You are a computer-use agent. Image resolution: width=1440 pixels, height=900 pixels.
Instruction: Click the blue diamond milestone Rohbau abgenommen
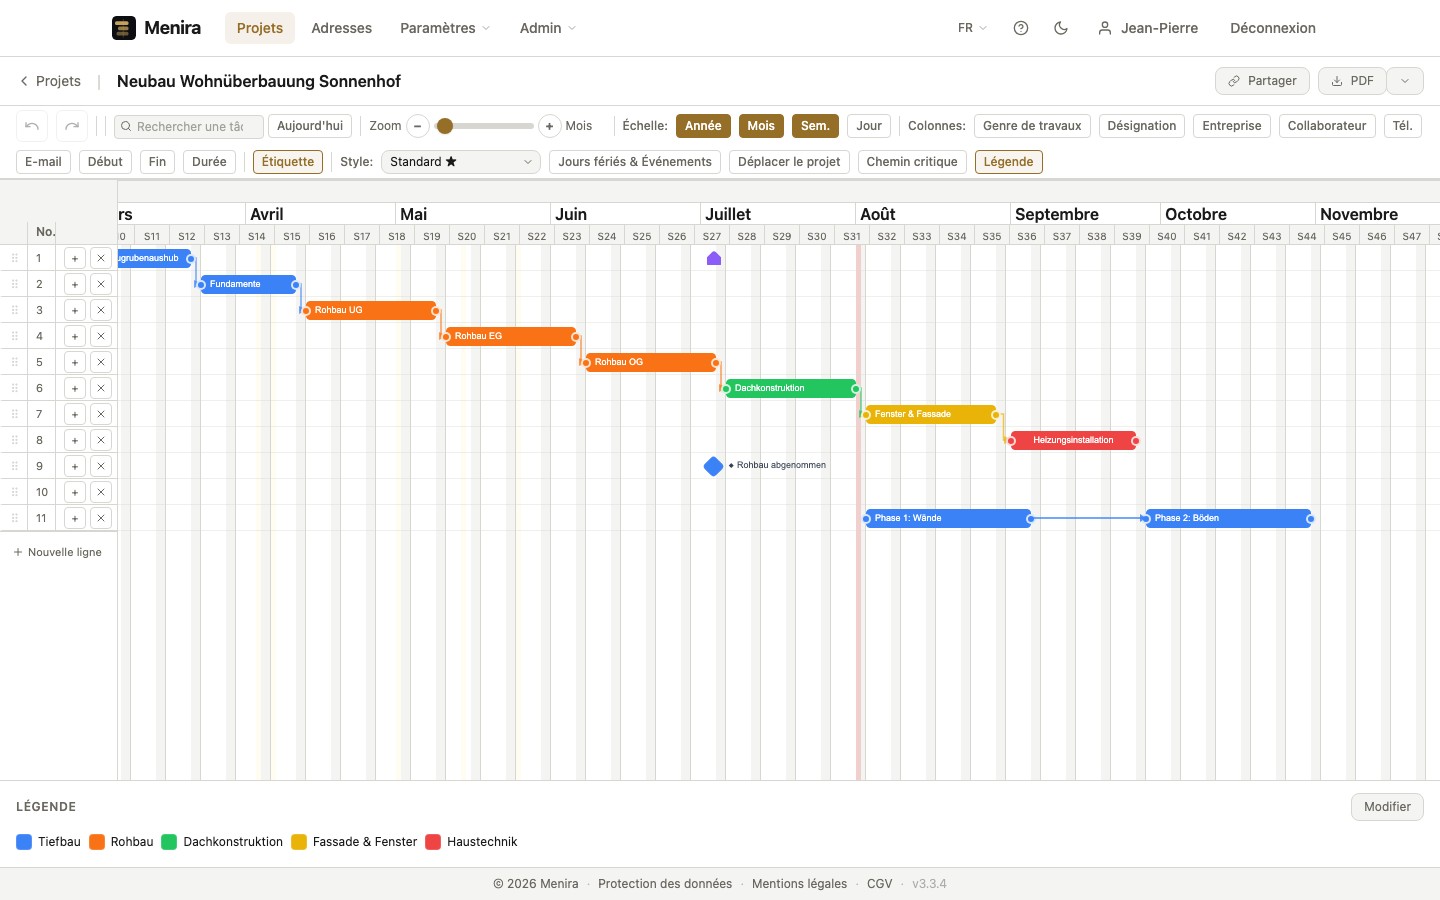click(713, 466)
